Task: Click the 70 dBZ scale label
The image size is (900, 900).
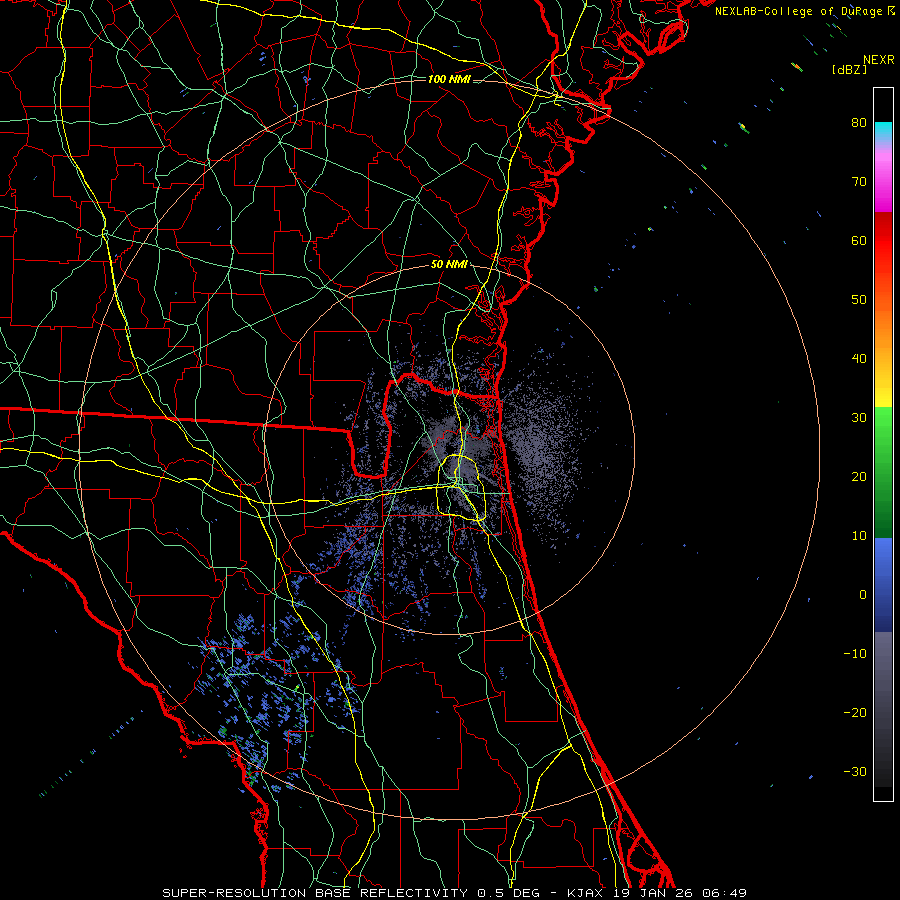Action: (x=859, y=181)
